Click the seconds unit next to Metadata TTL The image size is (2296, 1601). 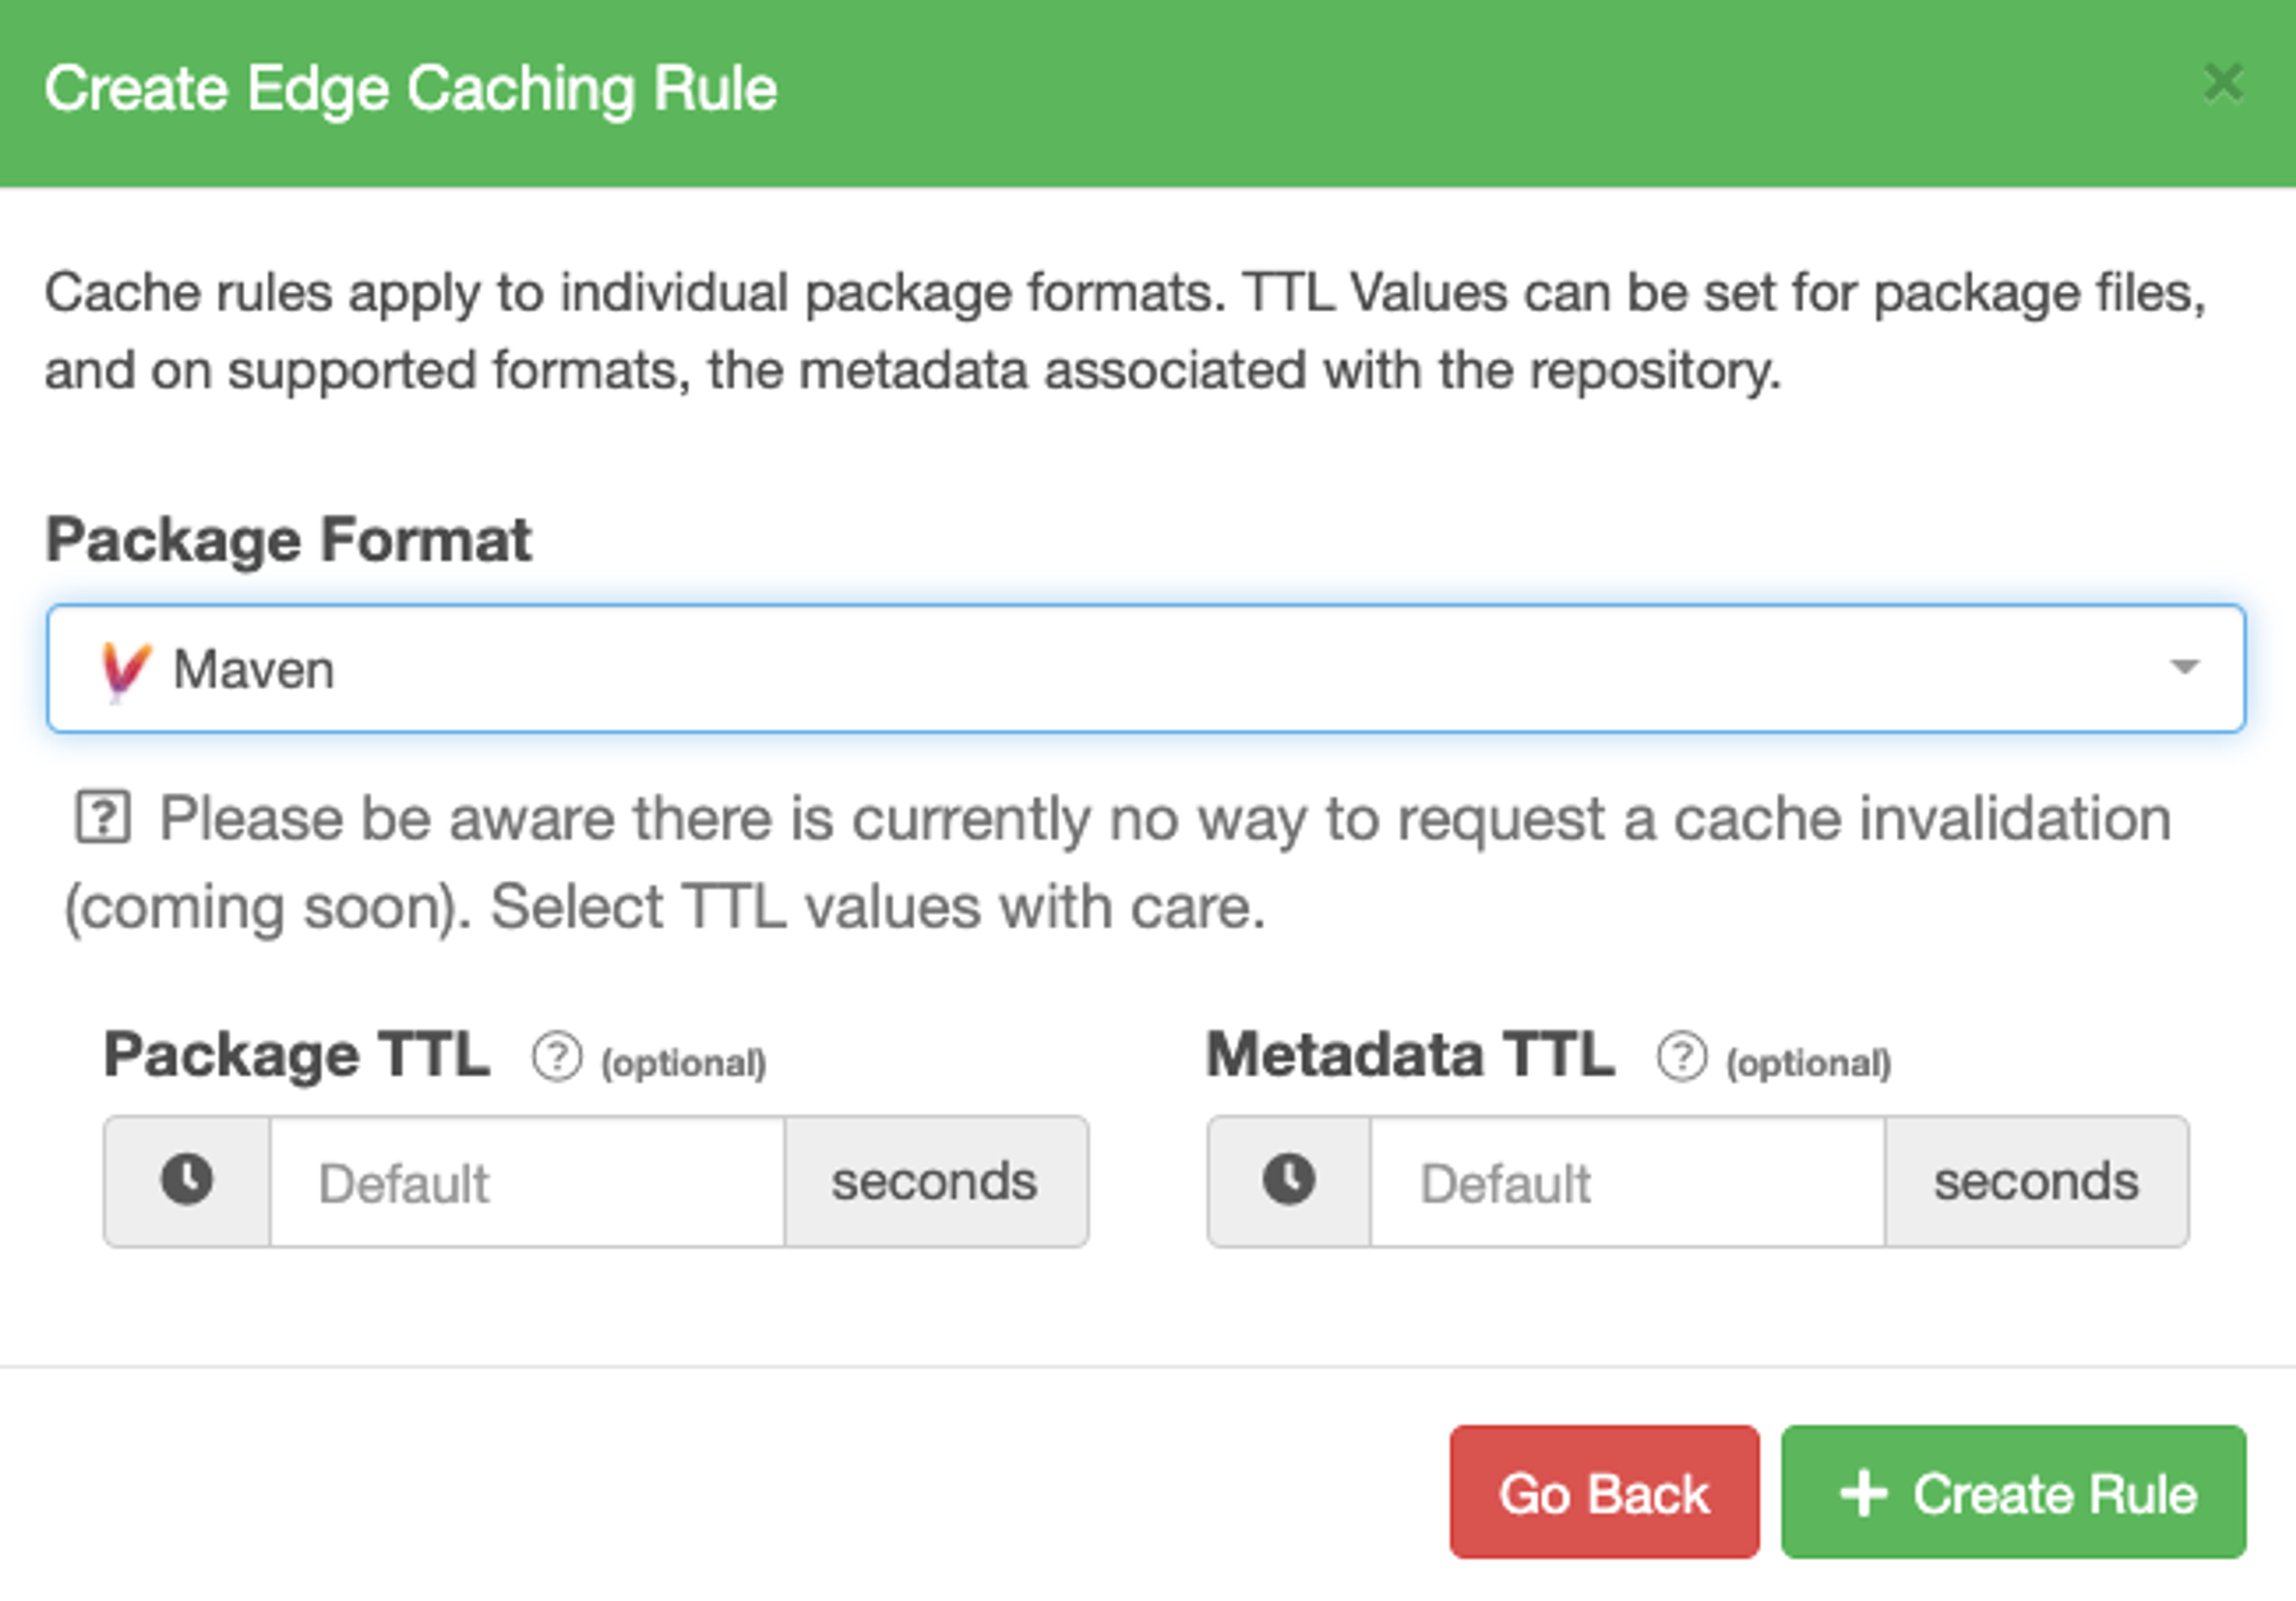click(x=2036, y=1182)
